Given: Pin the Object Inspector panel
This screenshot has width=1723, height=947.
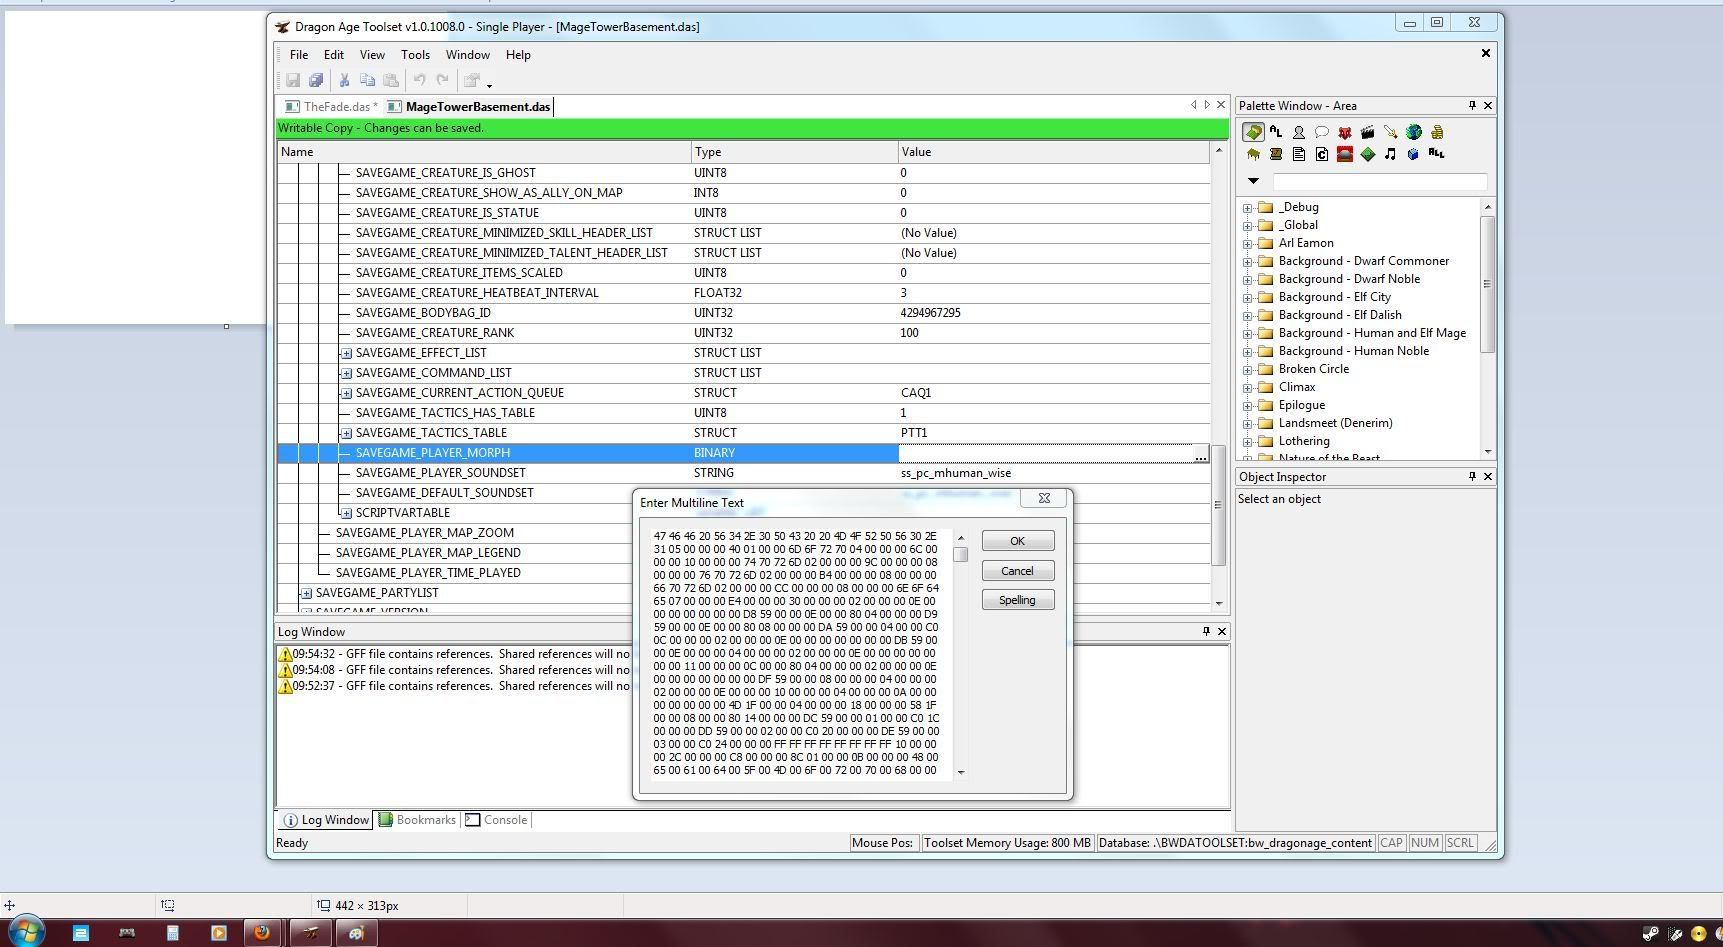Looking at the screenshot, I should (x=1471, y=477).
